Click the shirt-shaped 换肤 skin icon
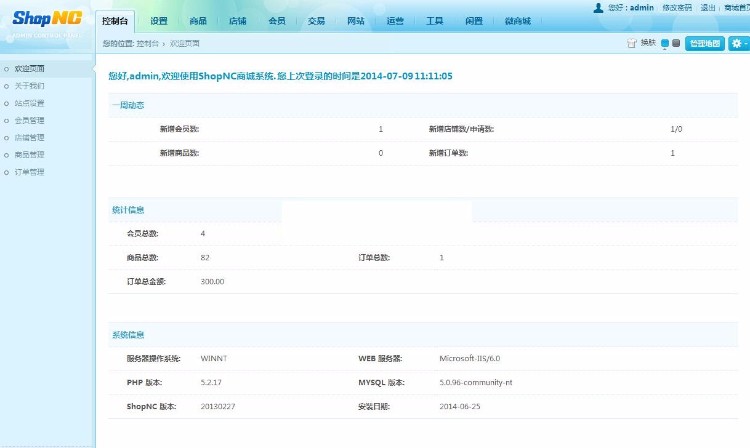This screenshot has height=448, width=750. pos(632,44)
